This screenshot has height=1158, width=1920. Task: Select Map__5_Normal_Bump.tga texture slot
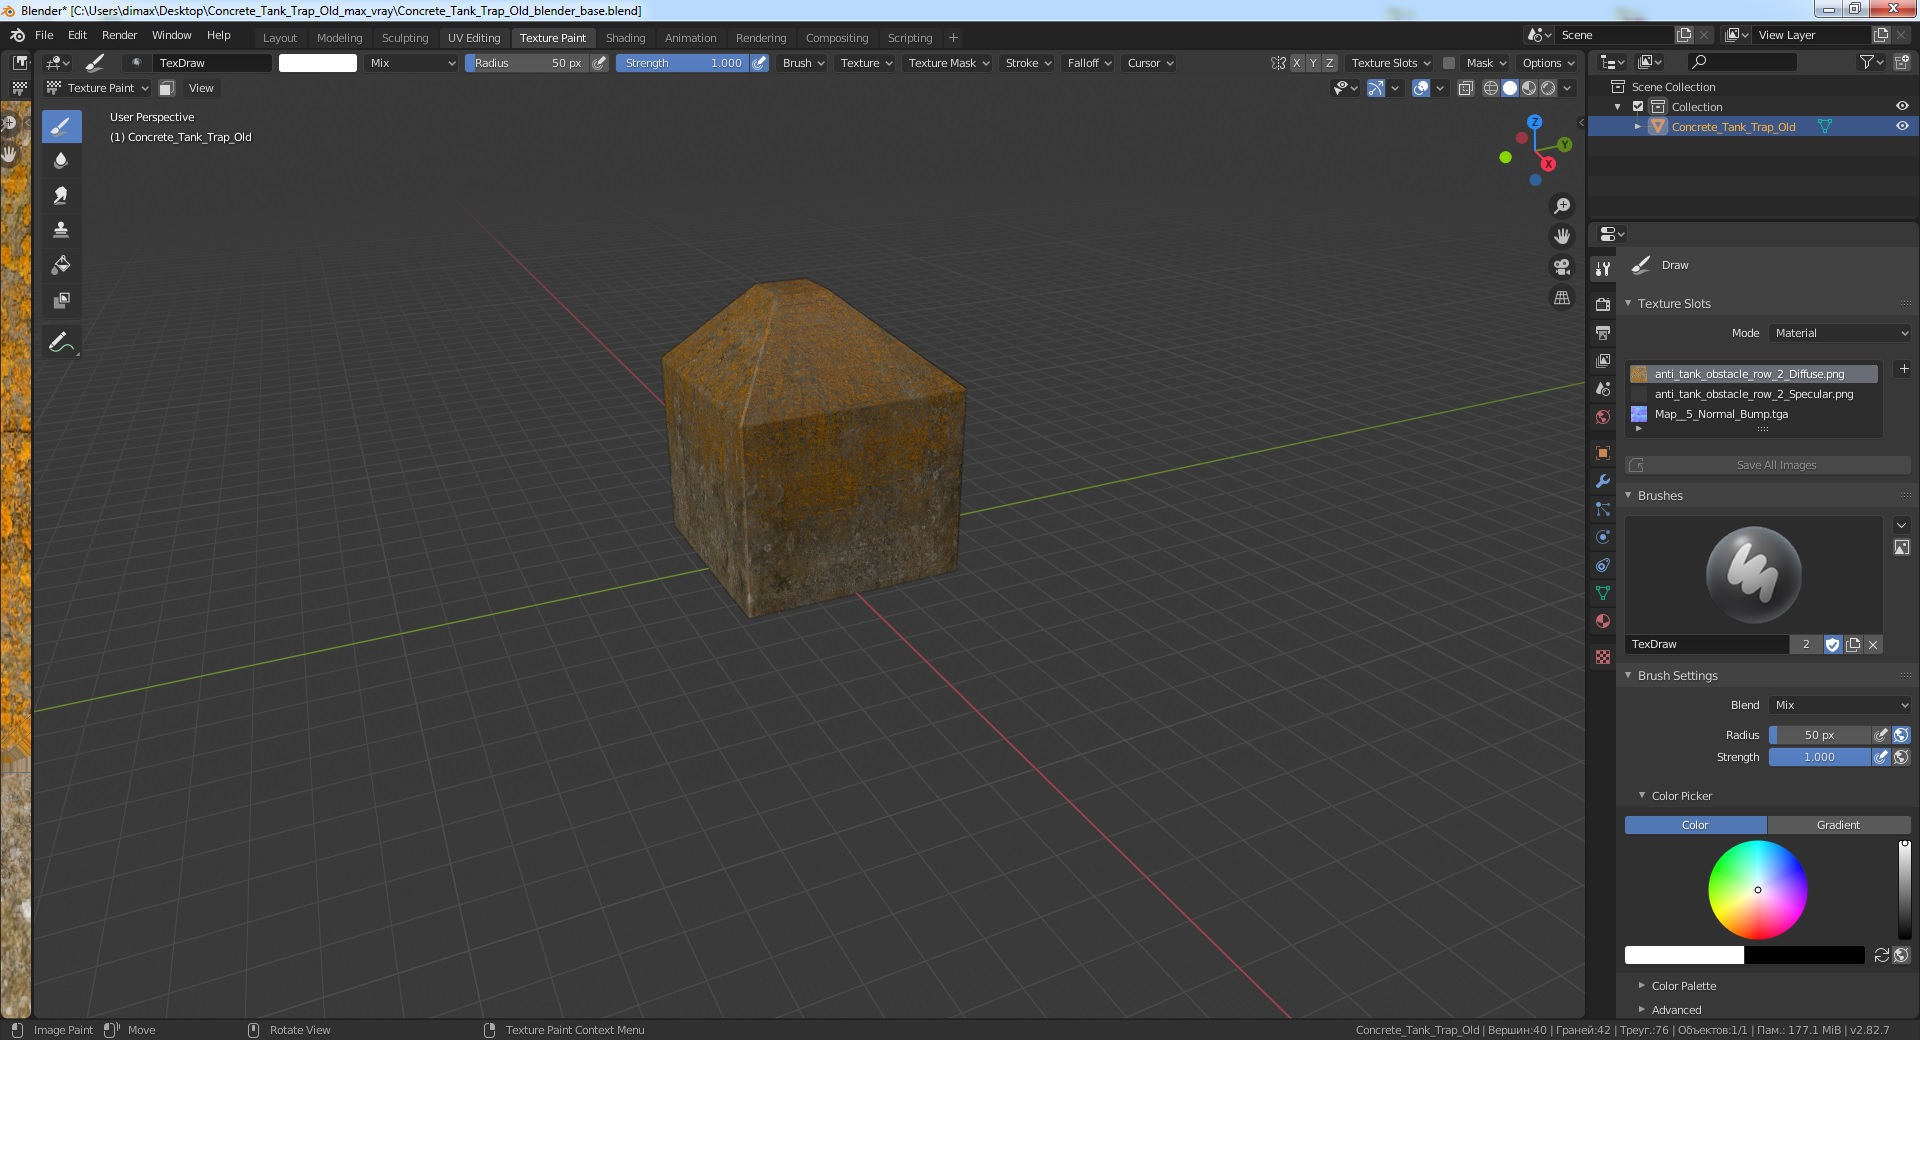(1754, 414)
